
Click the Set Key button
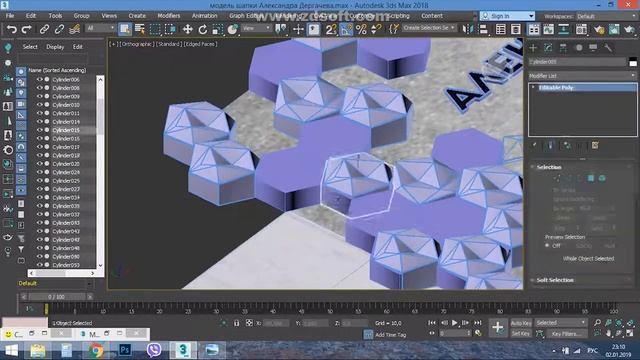coord(521,333)
